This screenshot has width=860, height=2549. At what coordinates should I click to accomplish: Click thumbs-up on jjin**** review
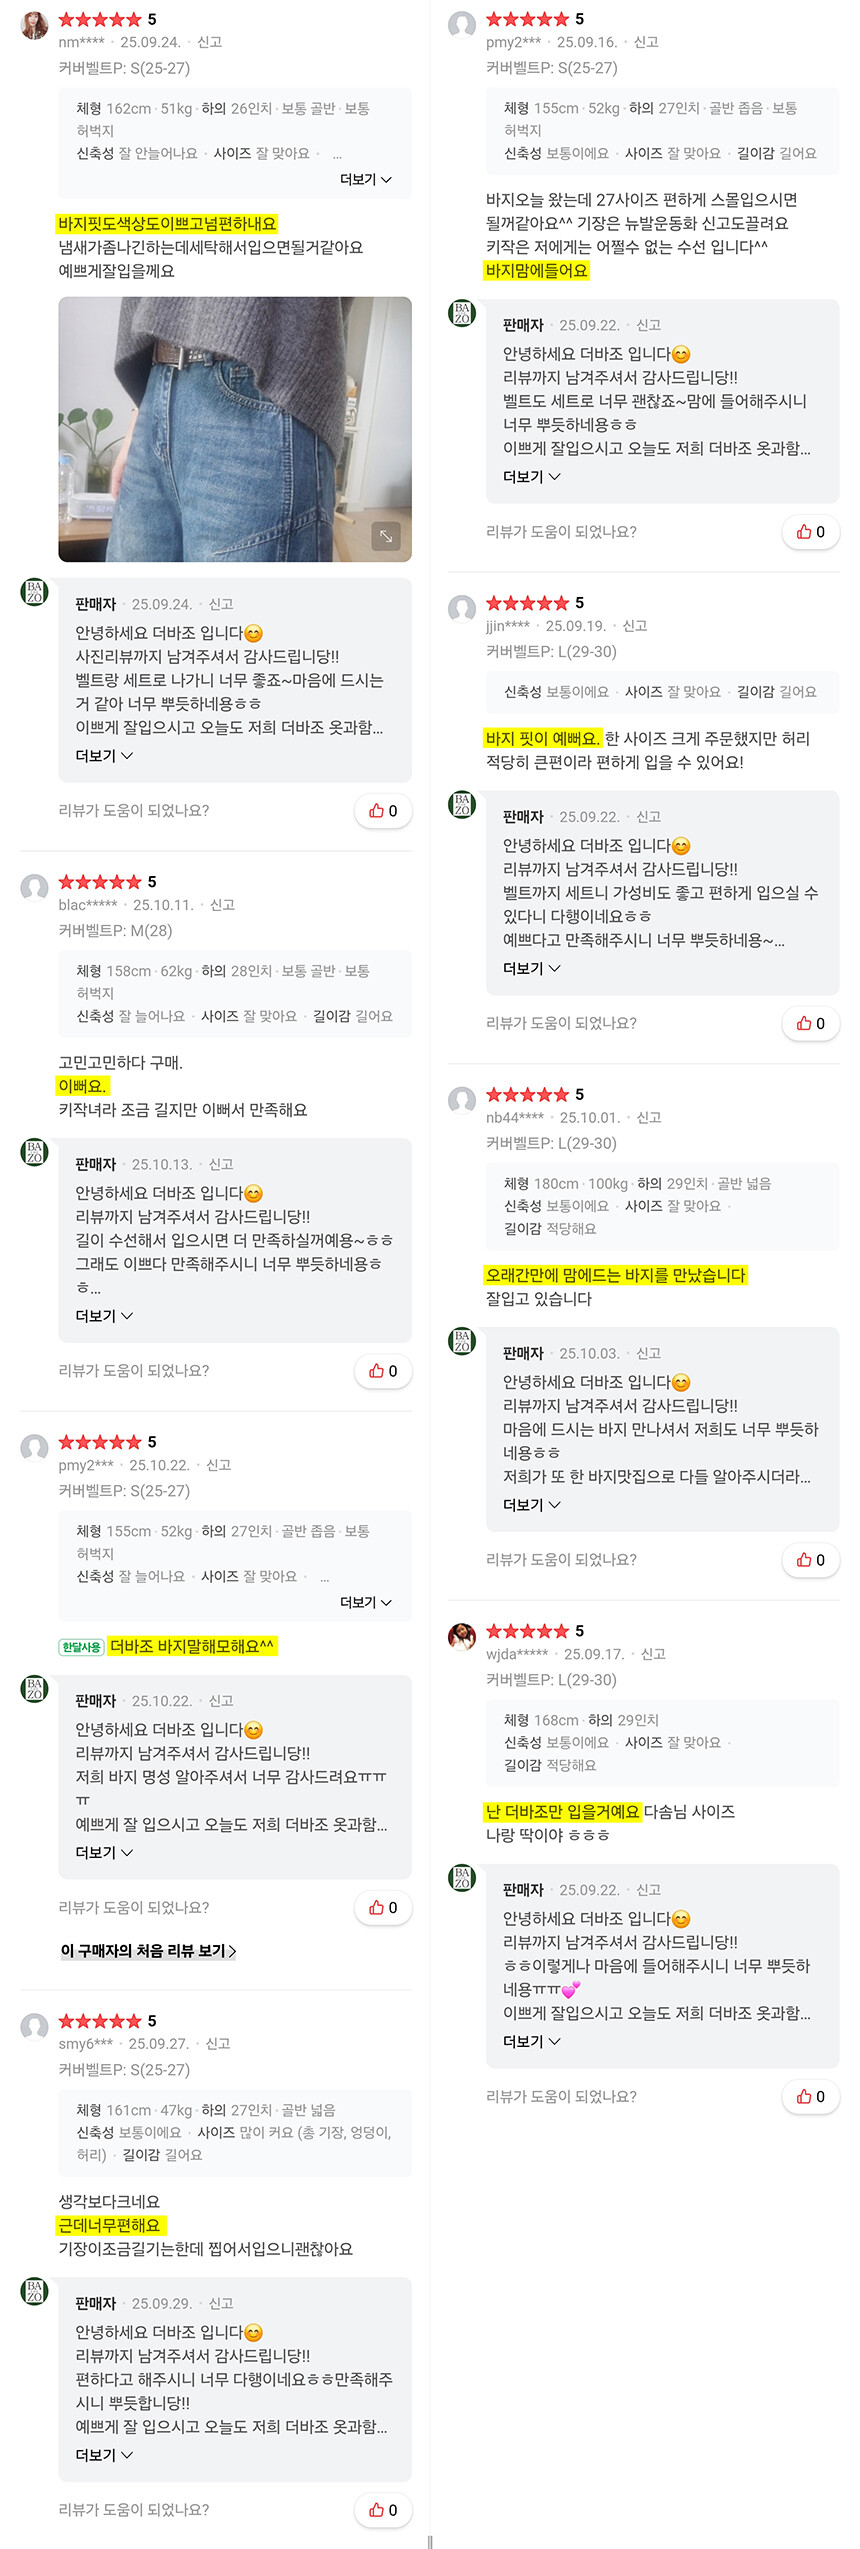coord(810,1023)
